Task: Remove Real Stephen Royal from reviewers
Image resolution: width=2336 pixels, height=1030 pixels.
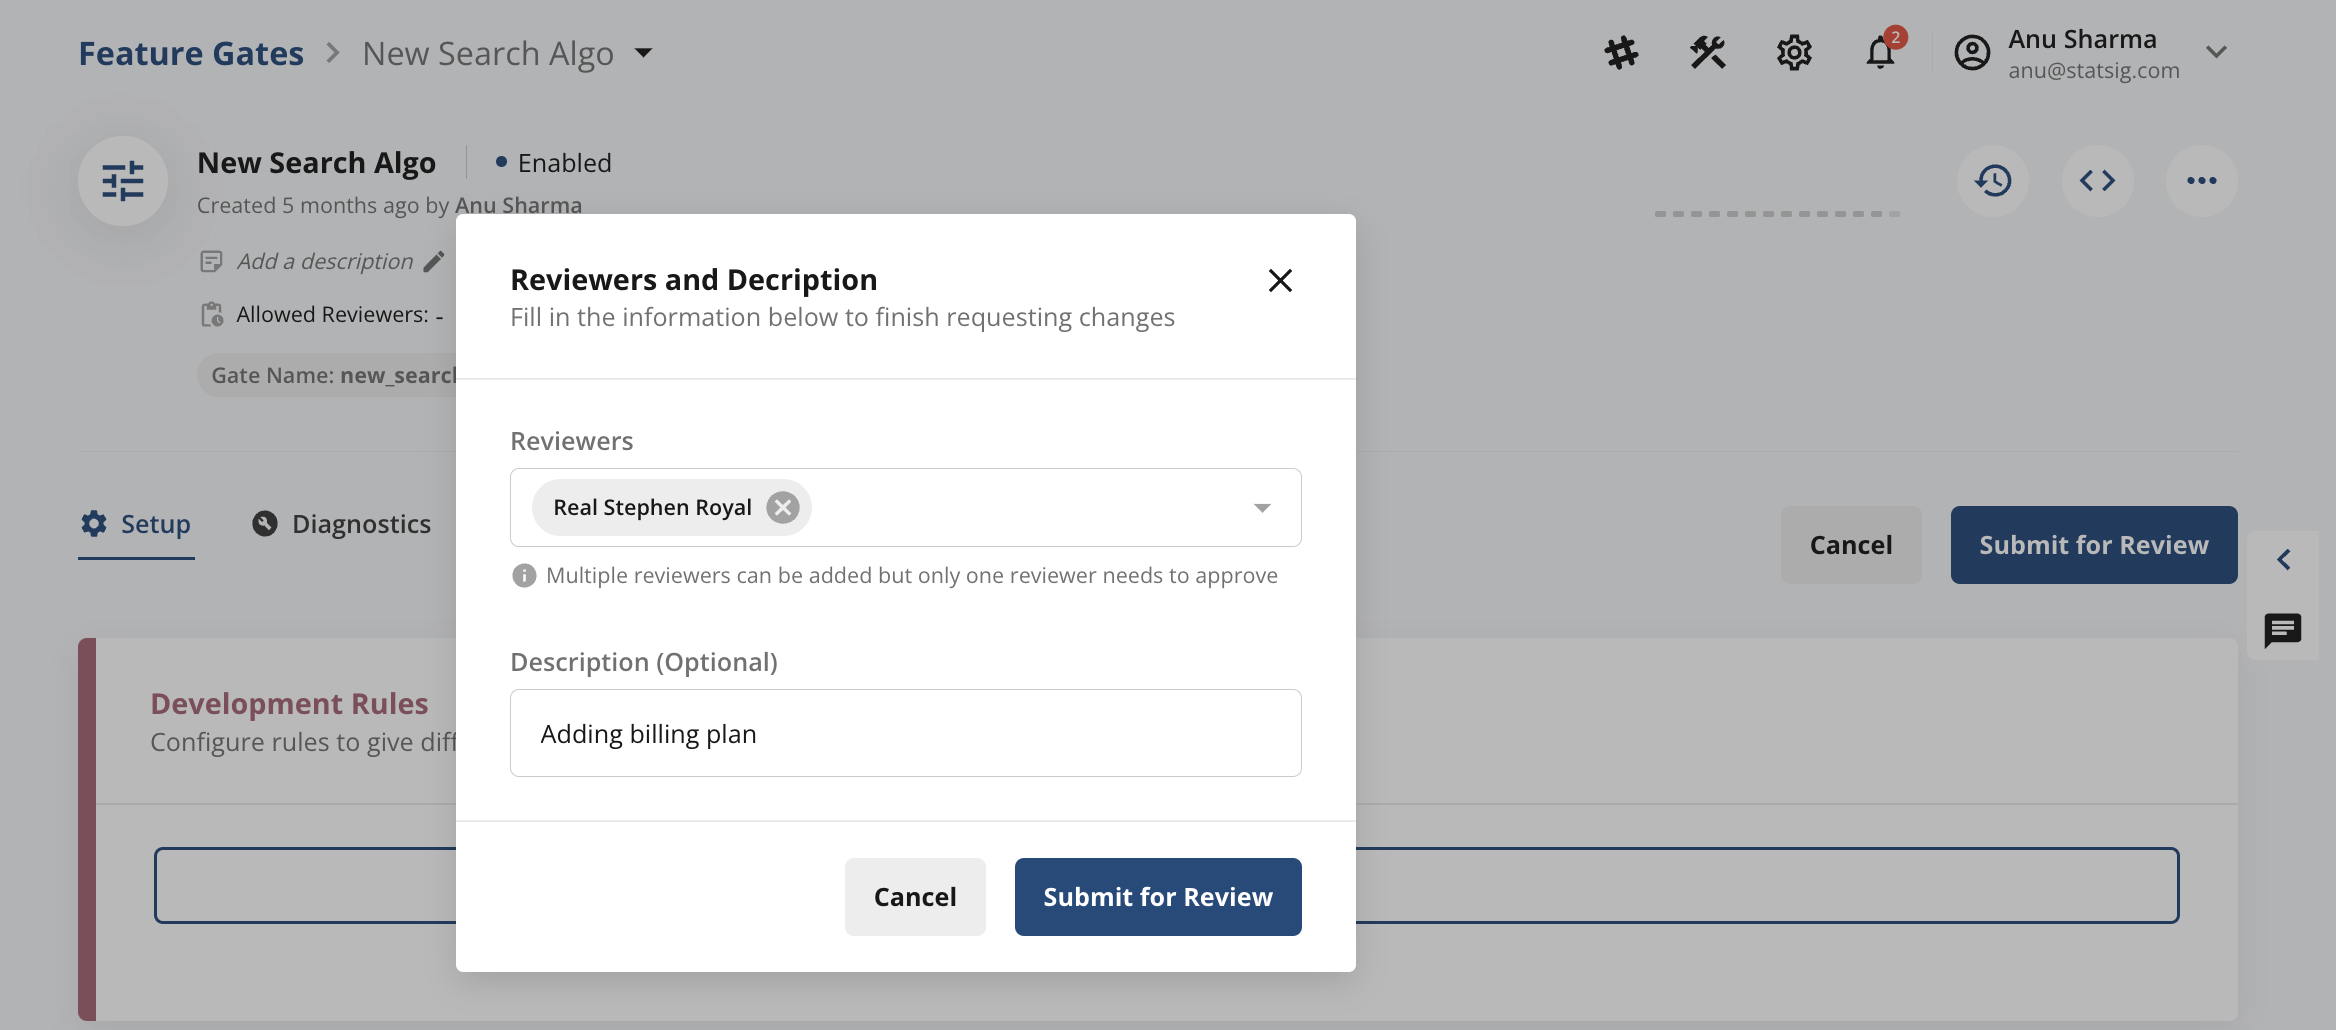Action: tap(783, 507)
